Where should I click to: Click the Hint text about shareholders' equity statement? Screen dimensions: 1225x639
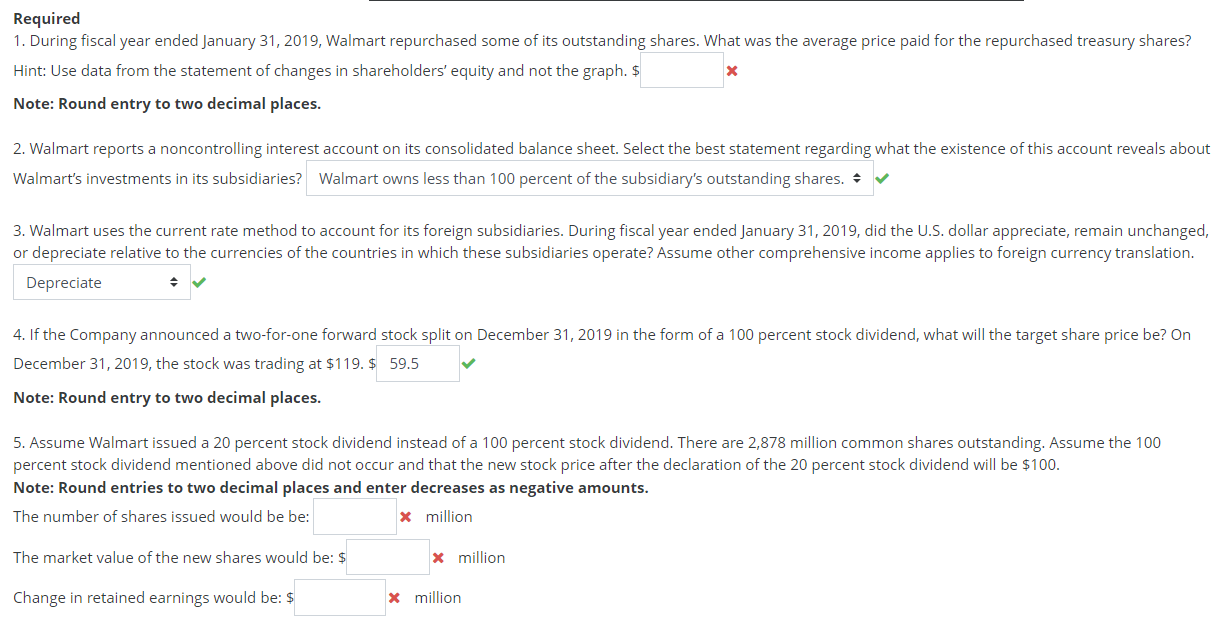tap(320, 71)
